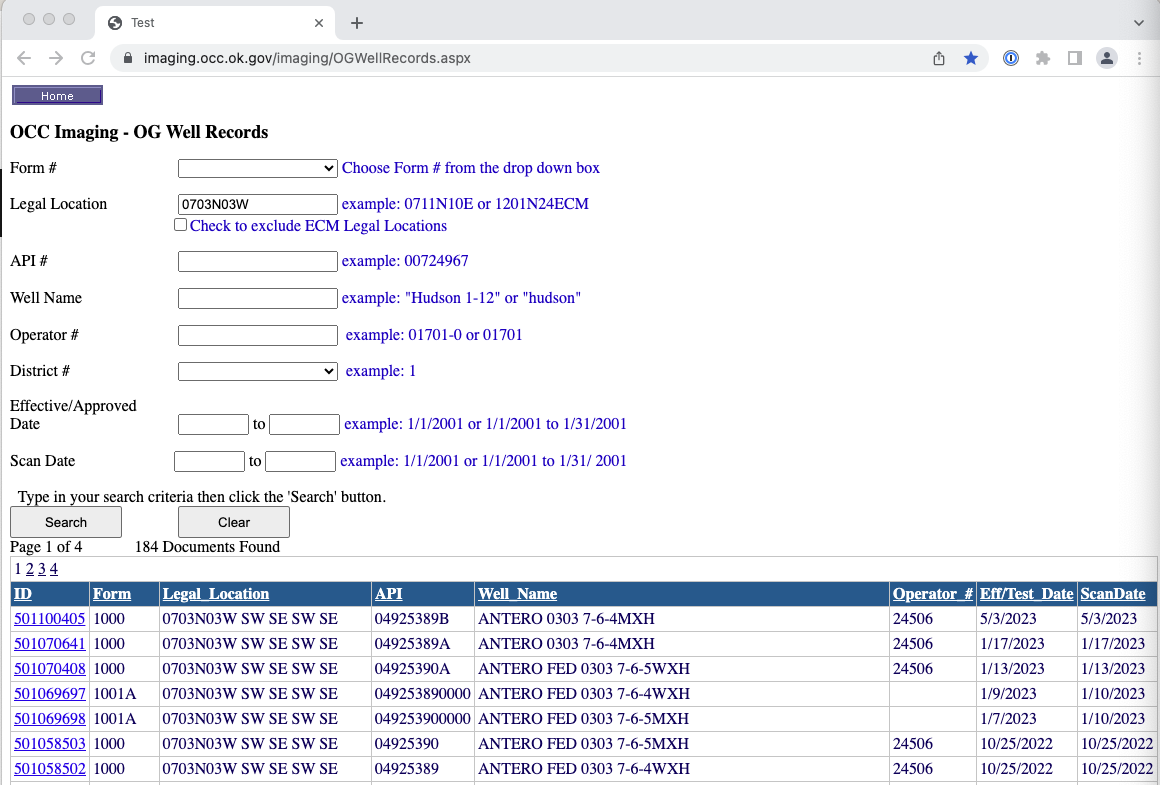Viewport: 1160px width, 785px height.
Task: Click into the Well Name field
Action: pyautogui.click(x=258, y=298)
